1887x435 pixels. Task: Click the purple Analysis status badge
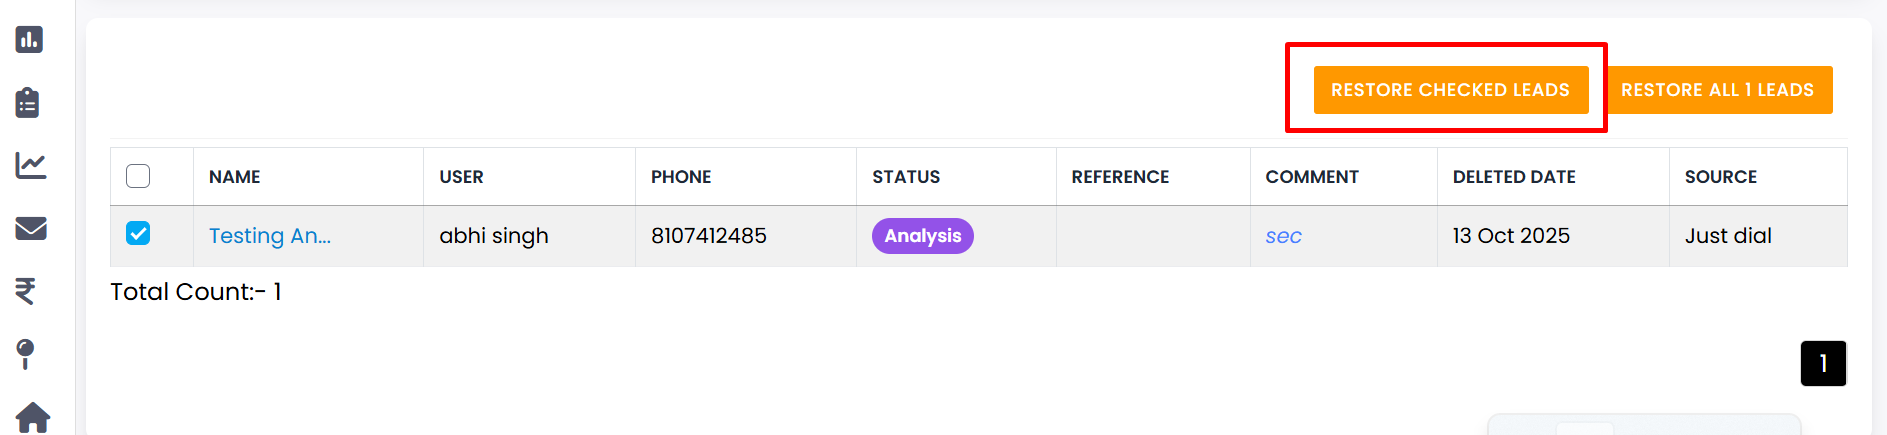coord(922,236)
